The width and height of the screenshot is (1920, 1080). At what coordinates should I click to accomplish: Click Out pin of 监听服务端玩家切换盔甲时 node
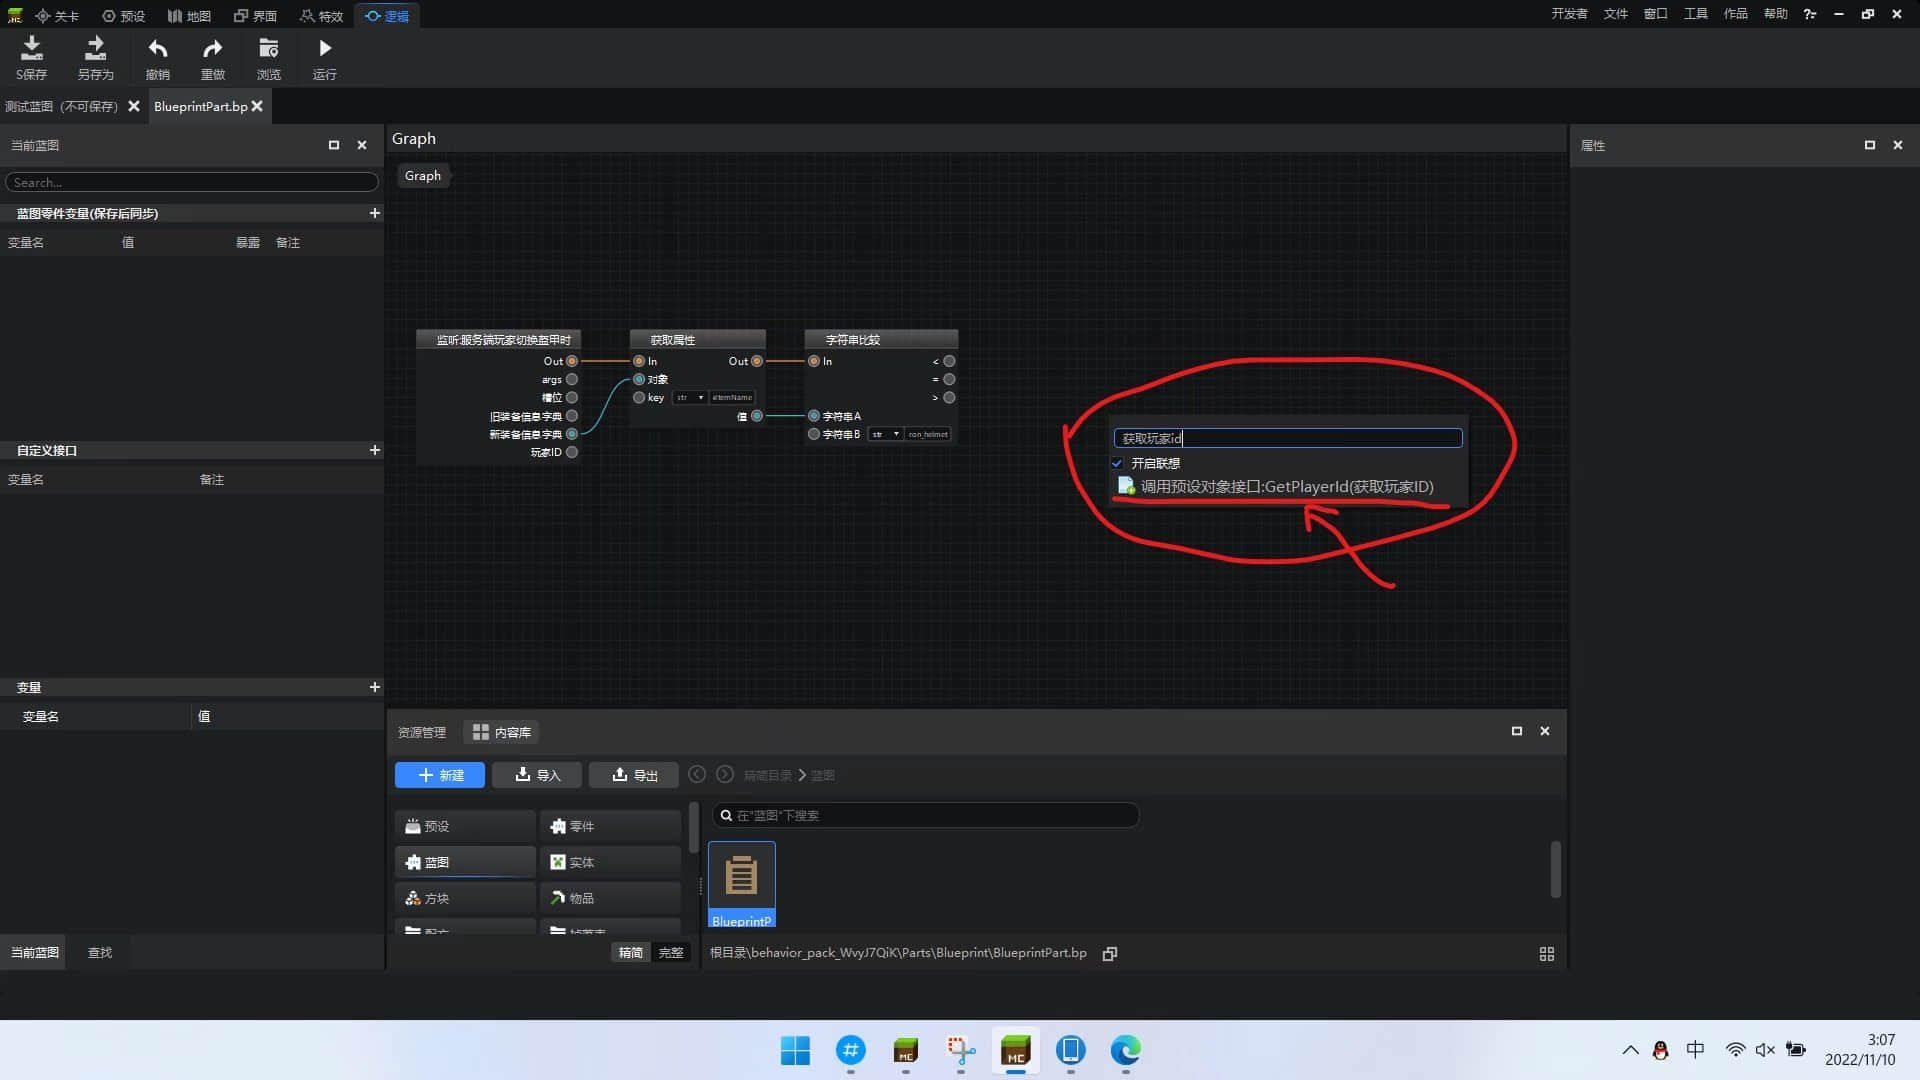coord(572,361)
